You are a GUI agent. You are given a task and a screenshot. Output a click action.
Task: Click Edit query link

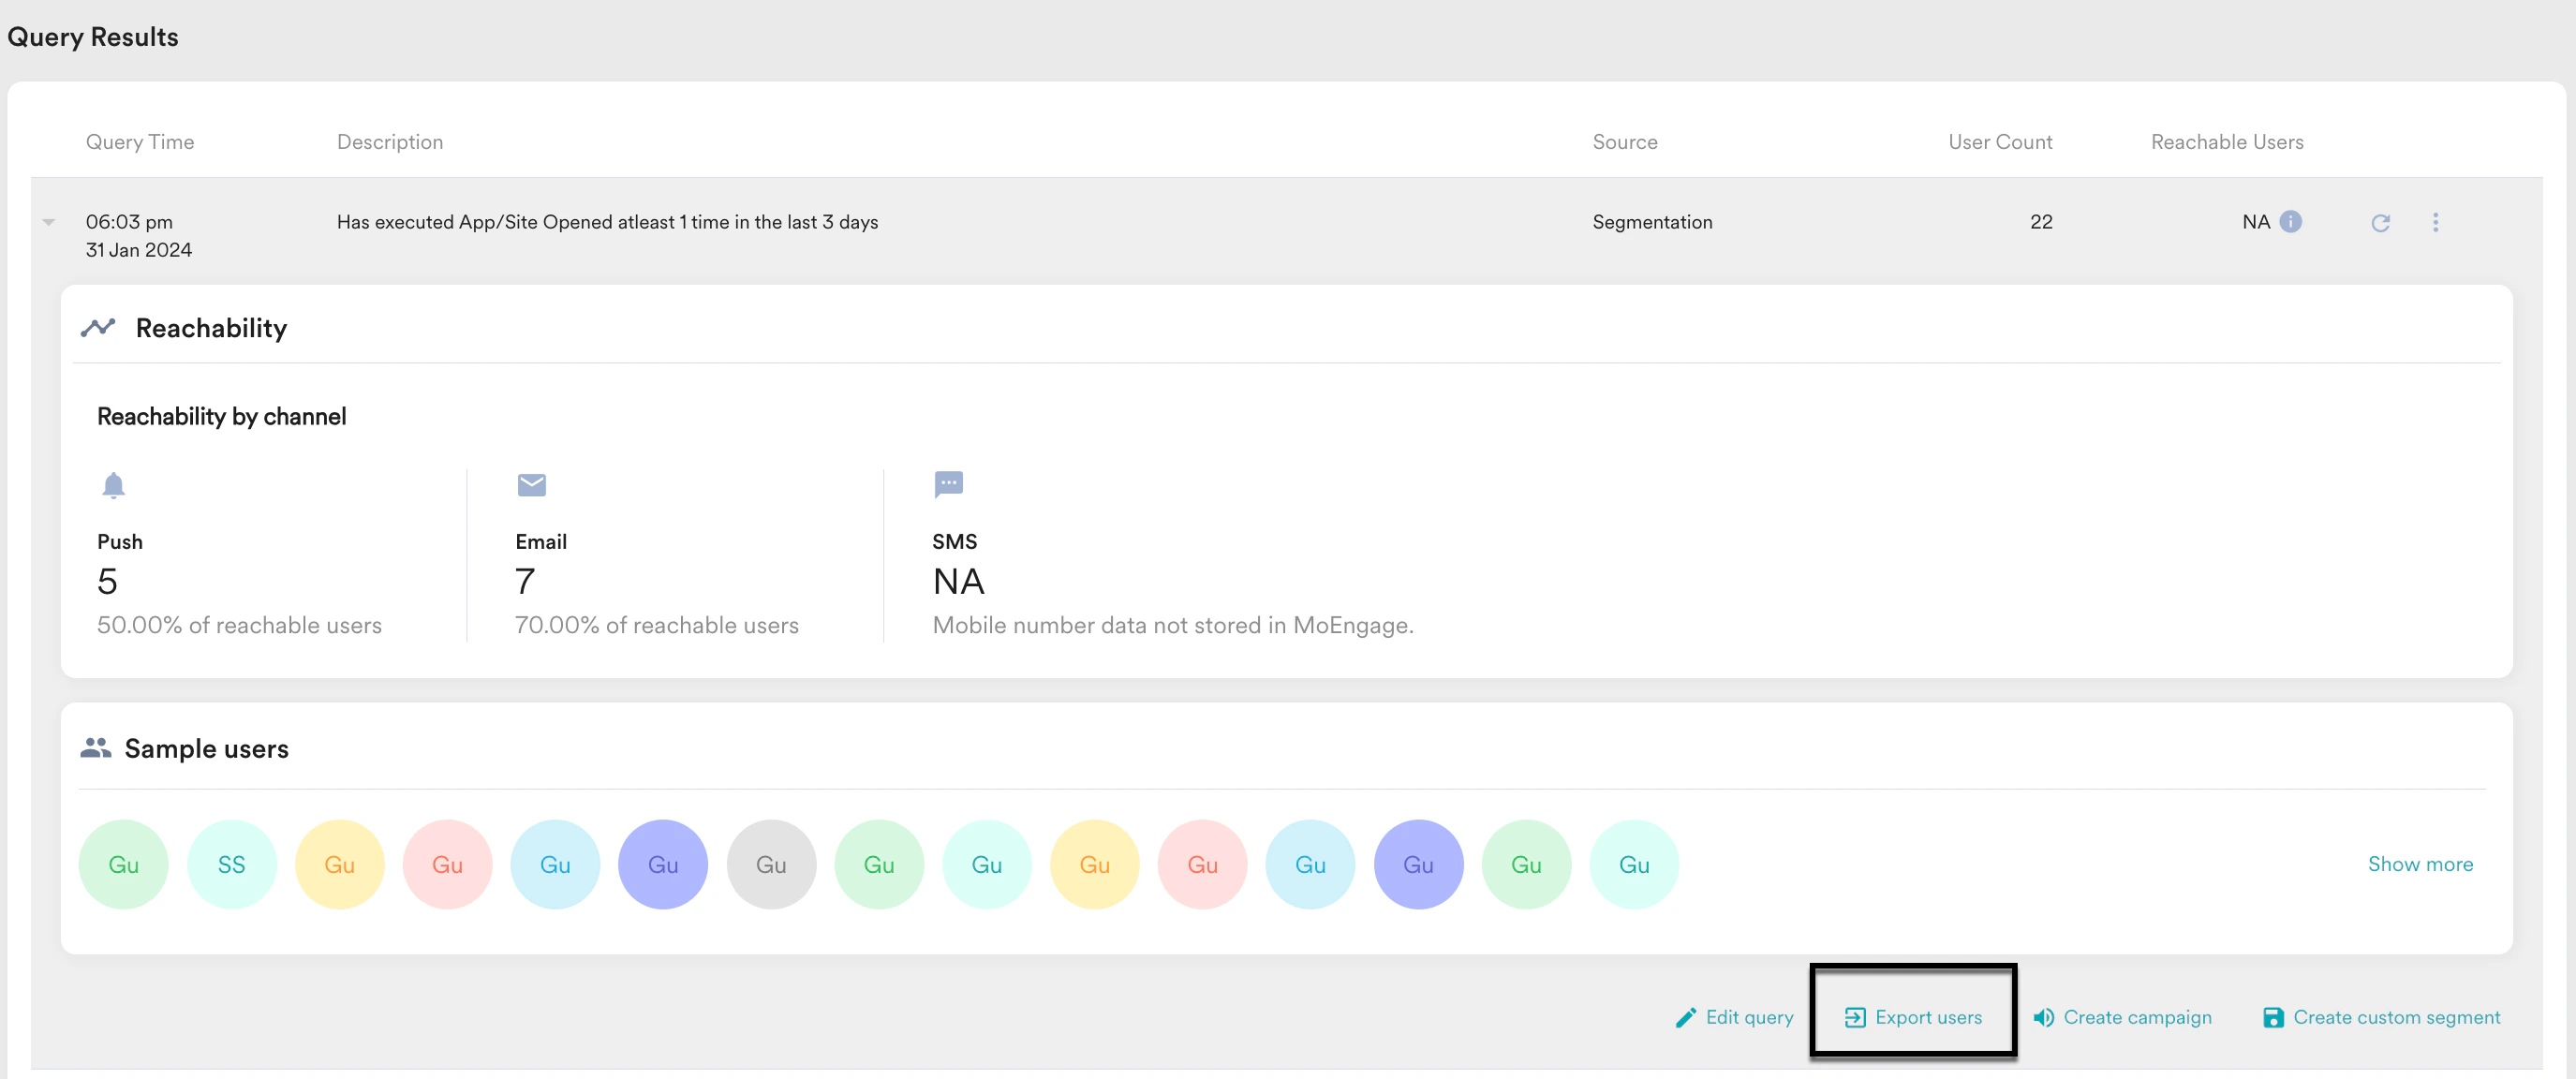pyautogui.click(x=1734, y=1017)
